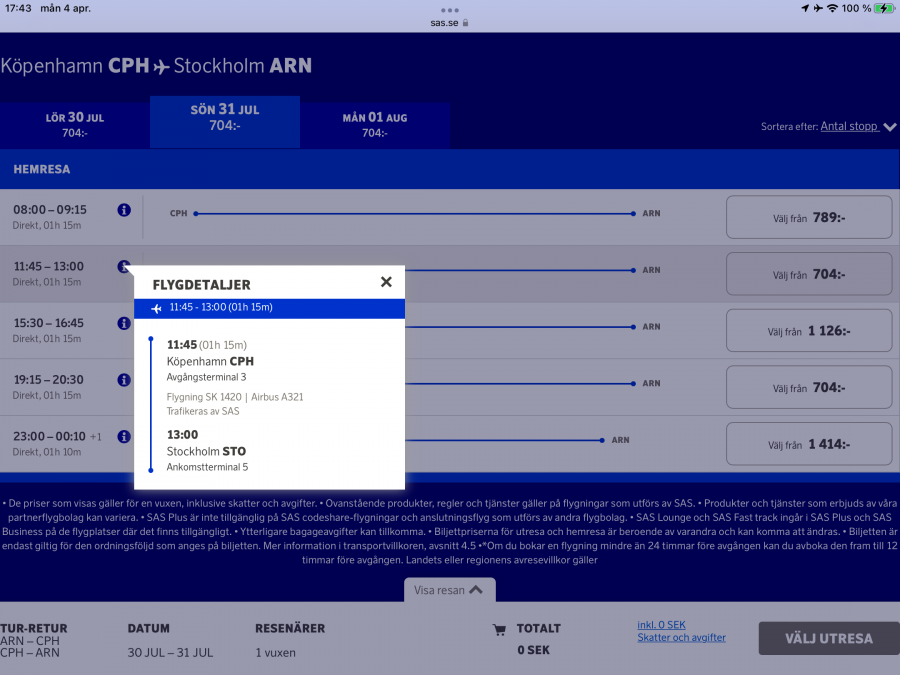Click the shopping cart icon
The image size is (900, 675).
click(x=499, y=630)
